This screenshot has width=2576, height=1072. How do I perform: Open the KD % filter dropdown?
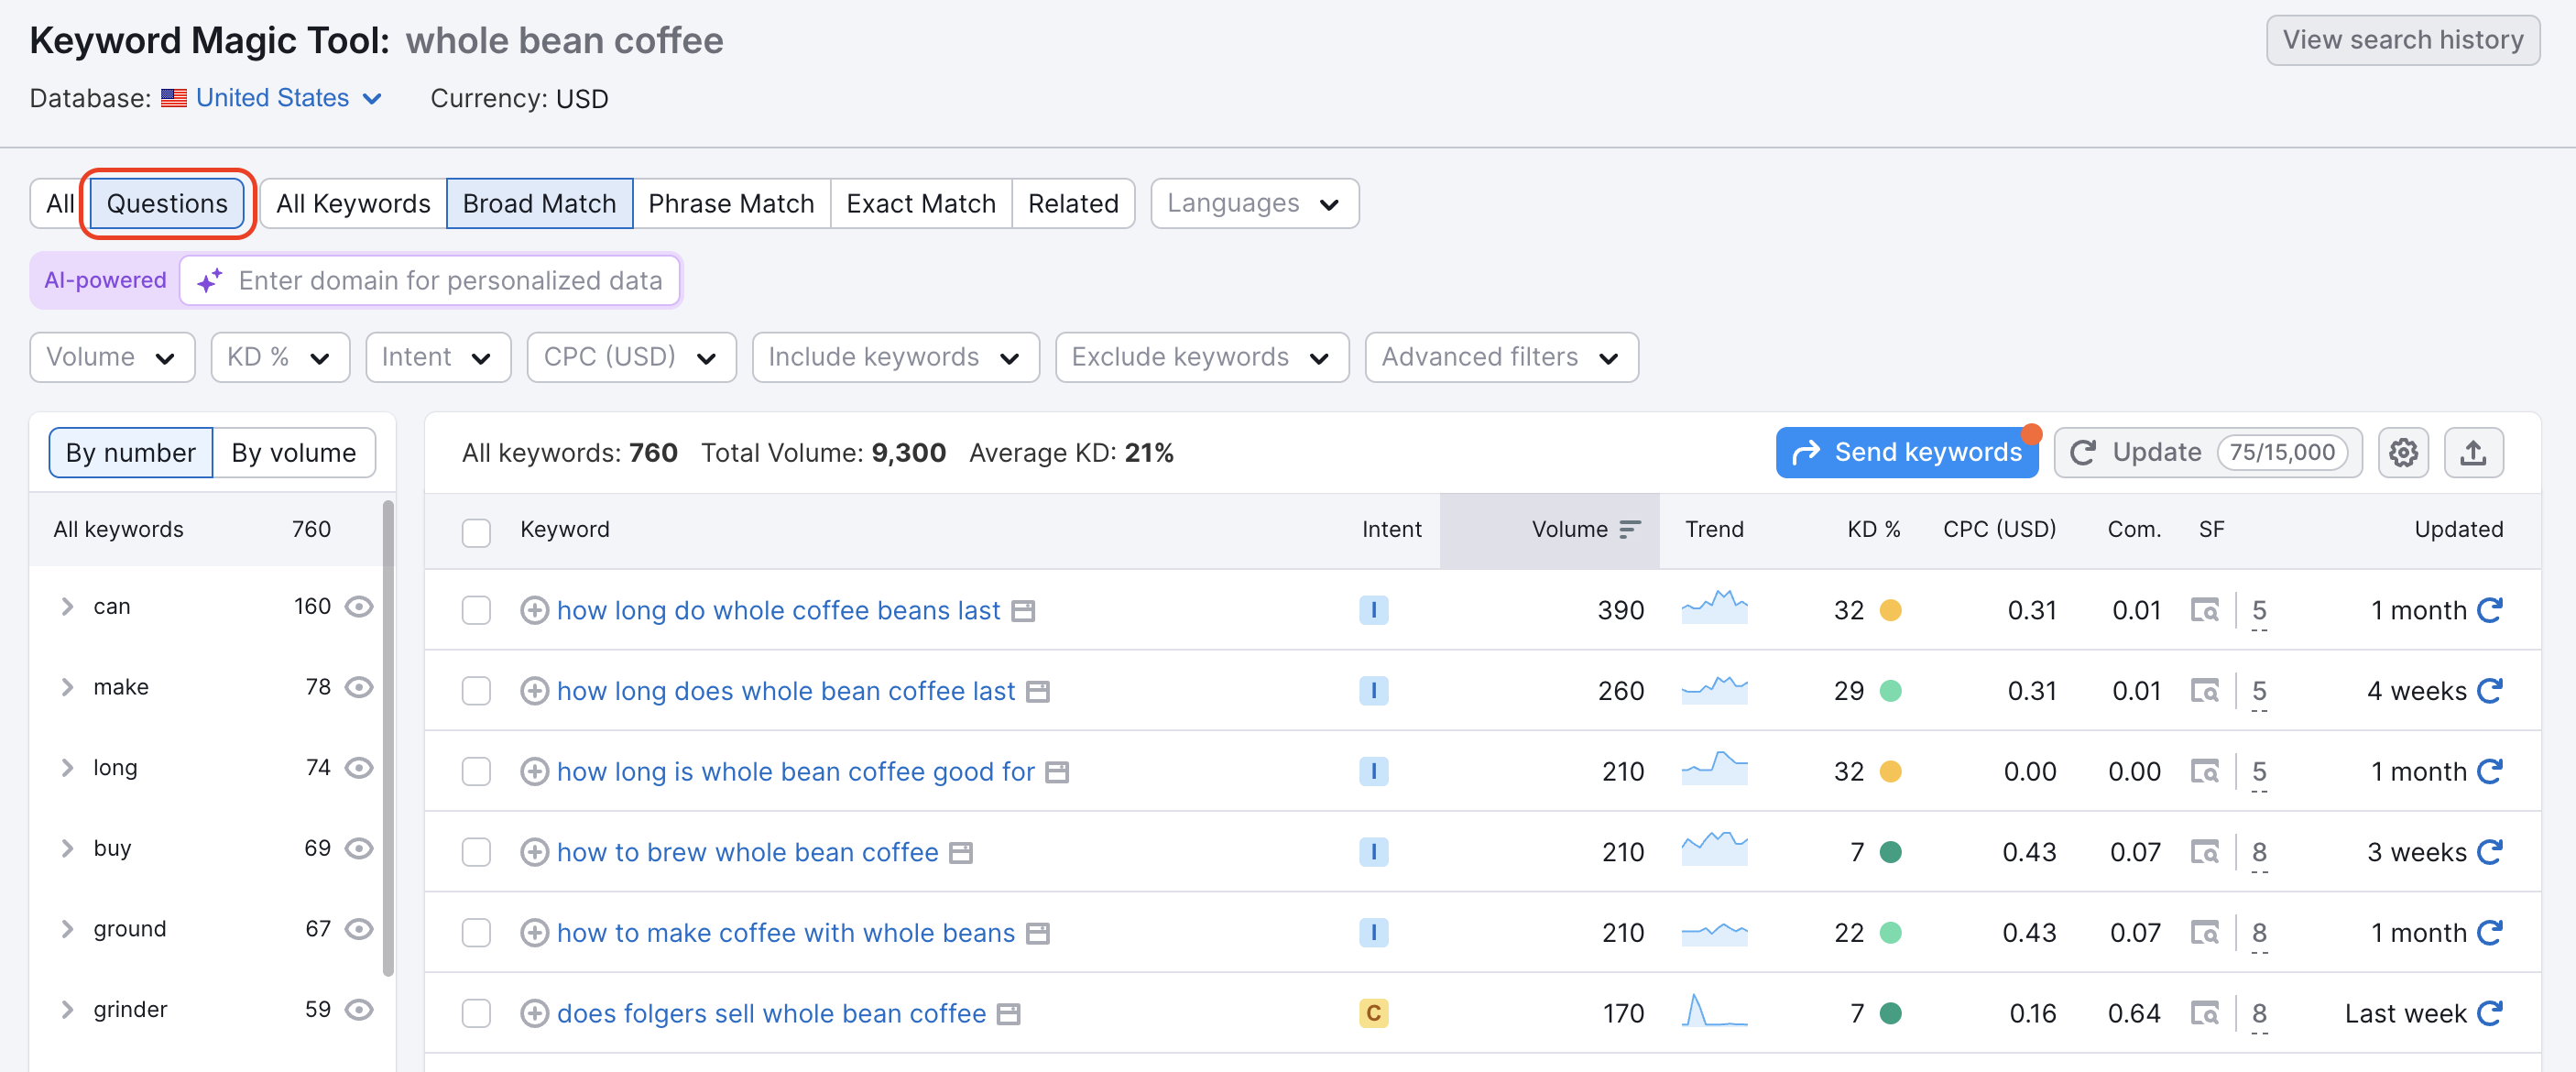click(280, 356)
